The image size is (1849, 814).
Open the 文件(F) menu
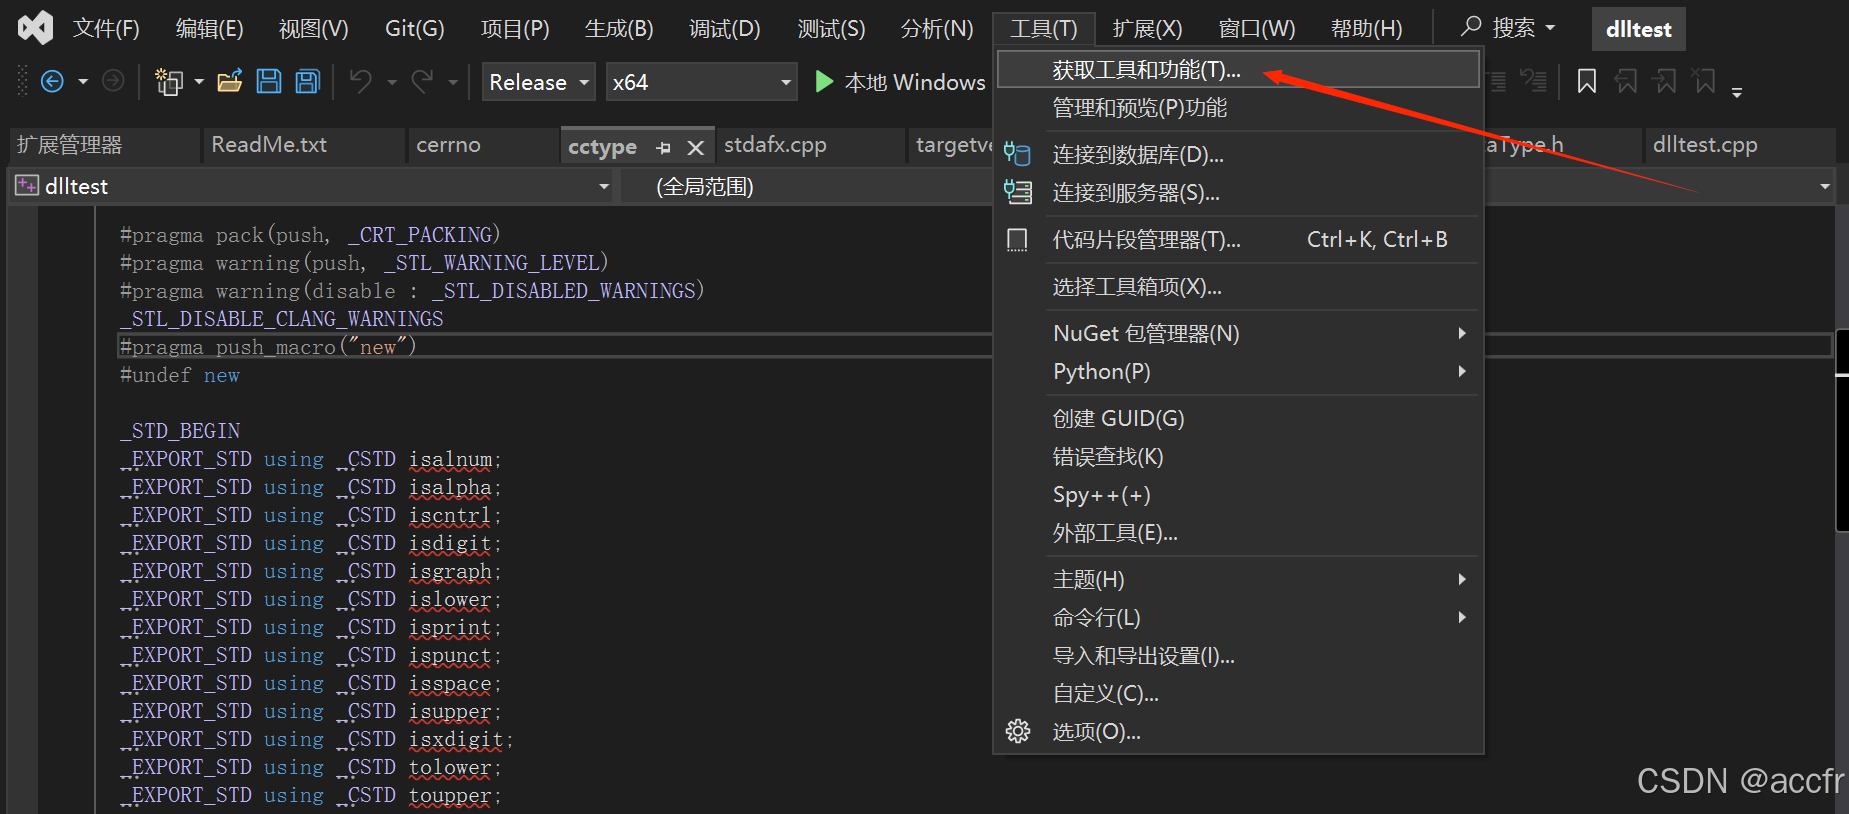pos(106,29)
